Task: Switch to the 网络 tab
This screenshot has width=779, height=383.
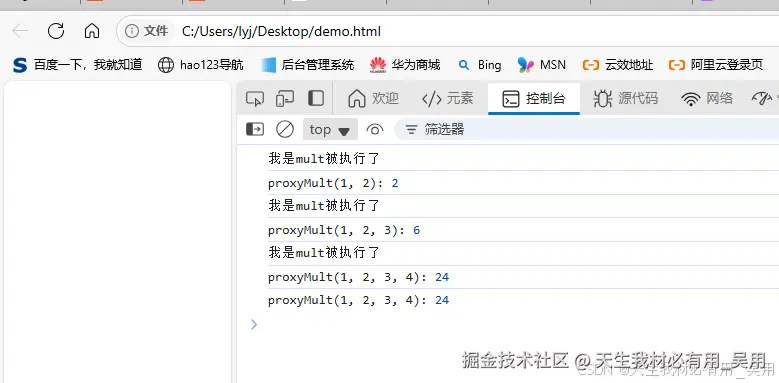Action: 707,98
